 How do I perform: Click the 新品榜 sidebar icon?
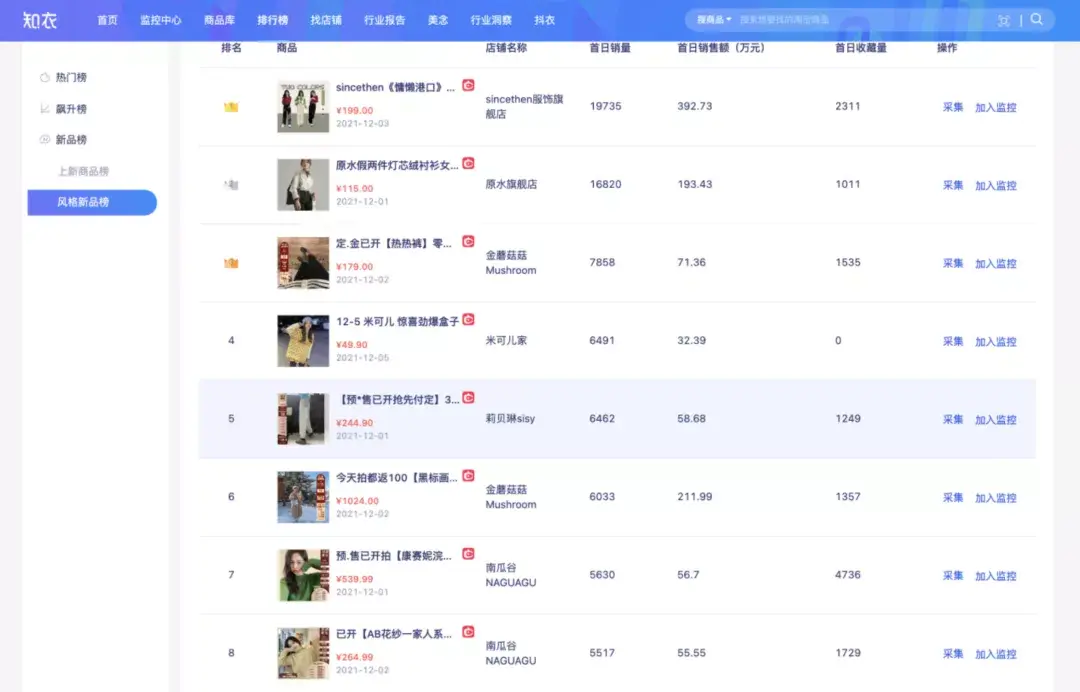(x=45, y=139)
